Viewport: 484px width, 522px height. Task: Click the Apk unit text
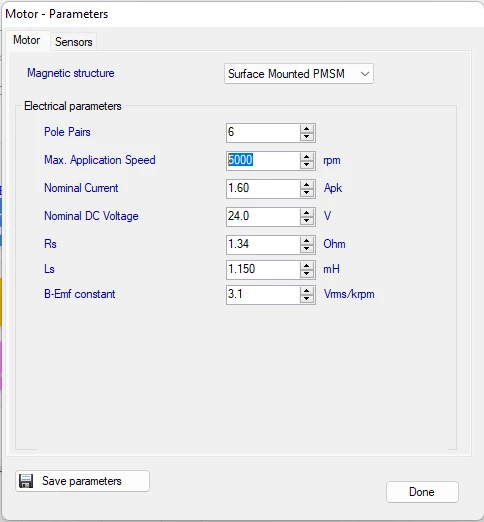click(x=333, y=188)
